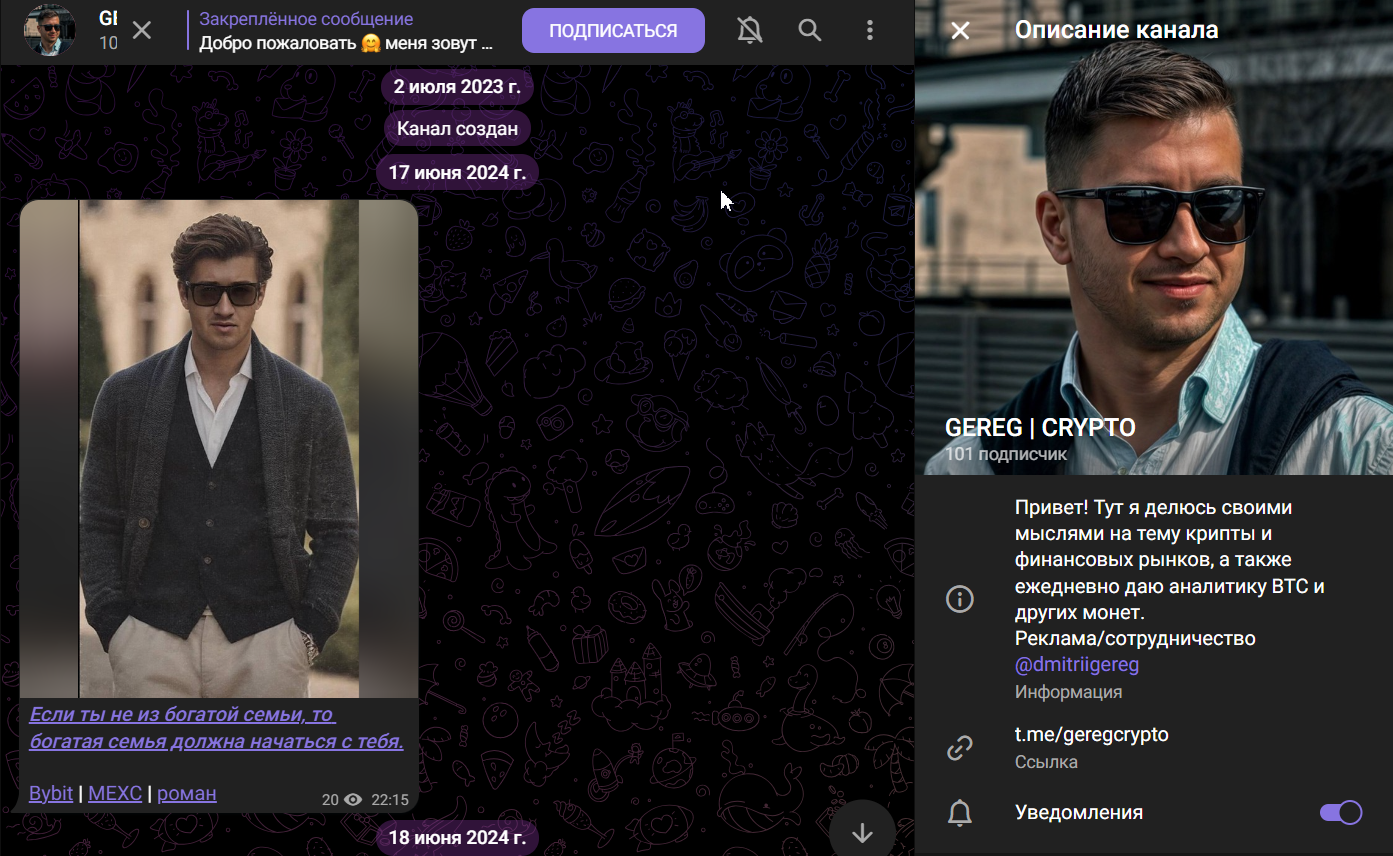
Task: Toggle the Уведомления notifications switch
Action: pyautogui.click(x=1340, y=813)
